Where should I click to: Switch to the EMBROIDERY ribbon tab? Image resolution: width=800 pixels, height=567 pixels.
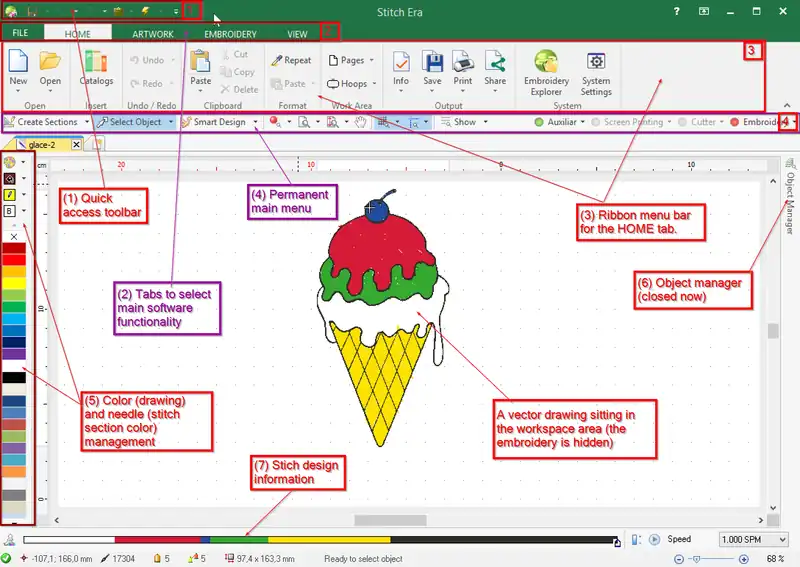point(229,34)
